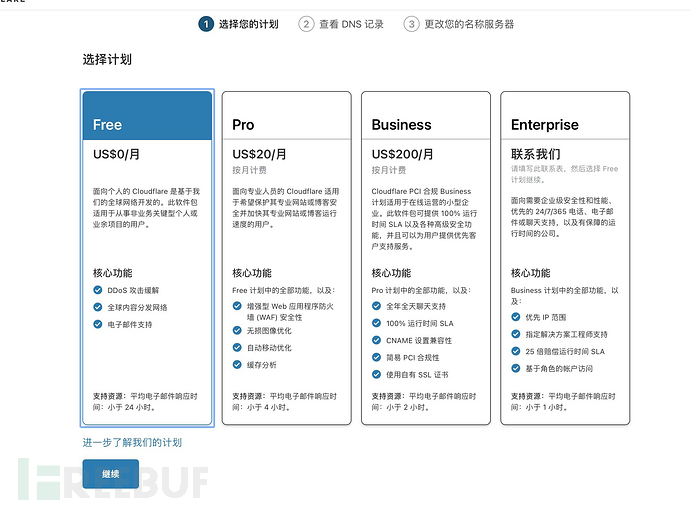Click checkmark beside CNAME 设置兼容性

(x=376, y=340)
